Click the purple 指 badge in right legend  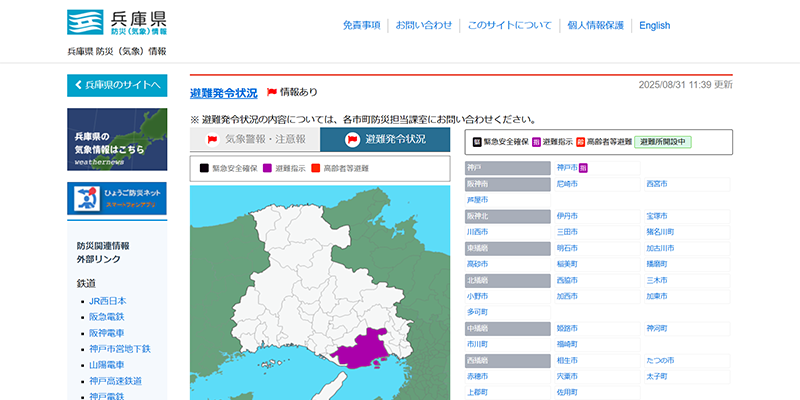coord(536,142)
